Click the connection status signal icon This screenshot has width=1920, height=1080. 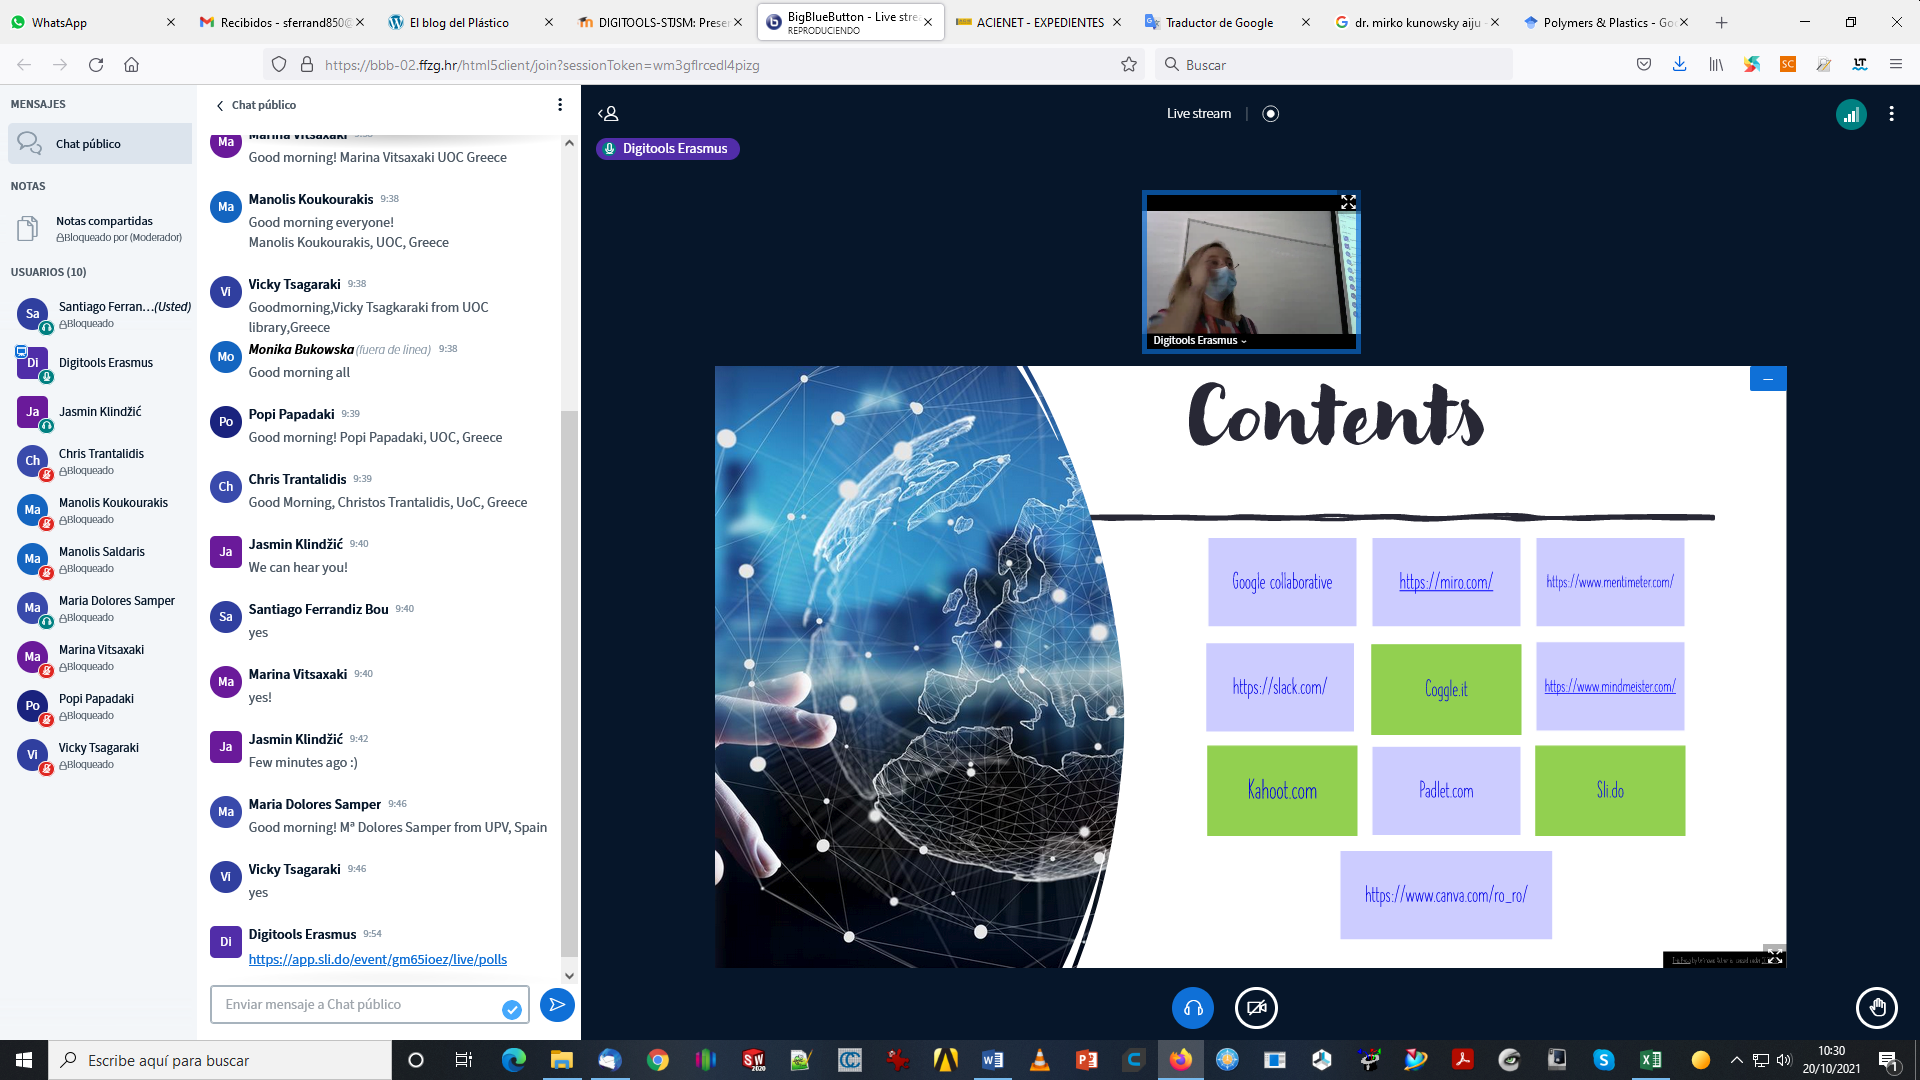coord(1851,115)
